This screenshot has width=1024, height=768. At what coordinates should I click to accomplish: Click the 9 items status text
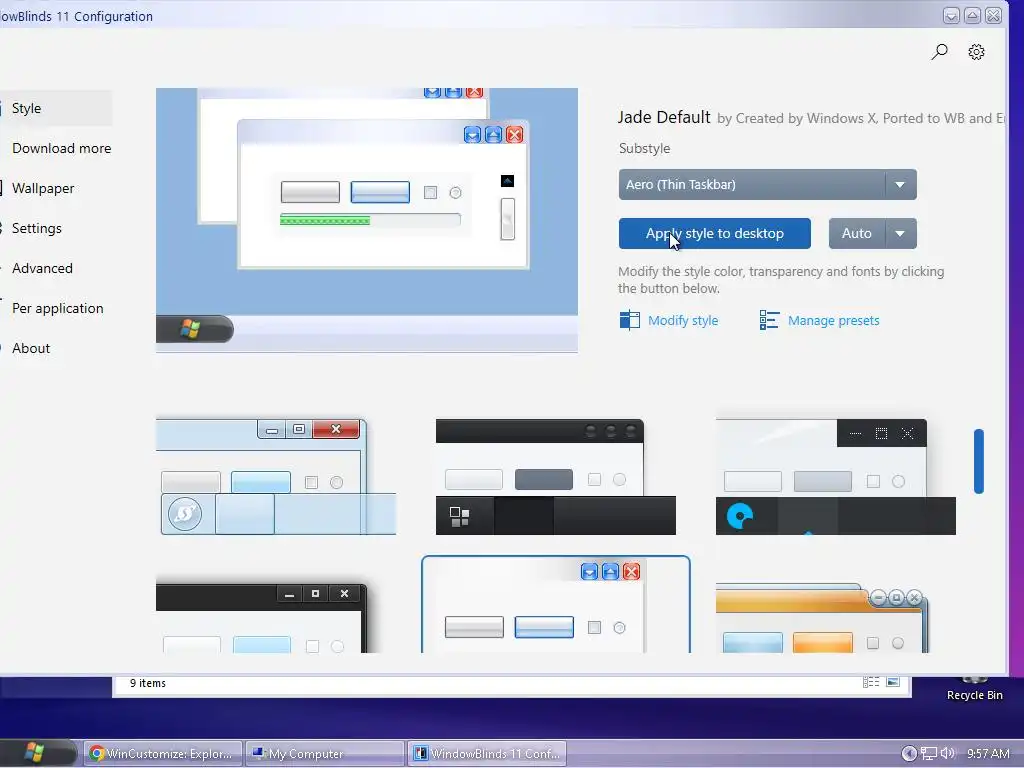[148, 683]
